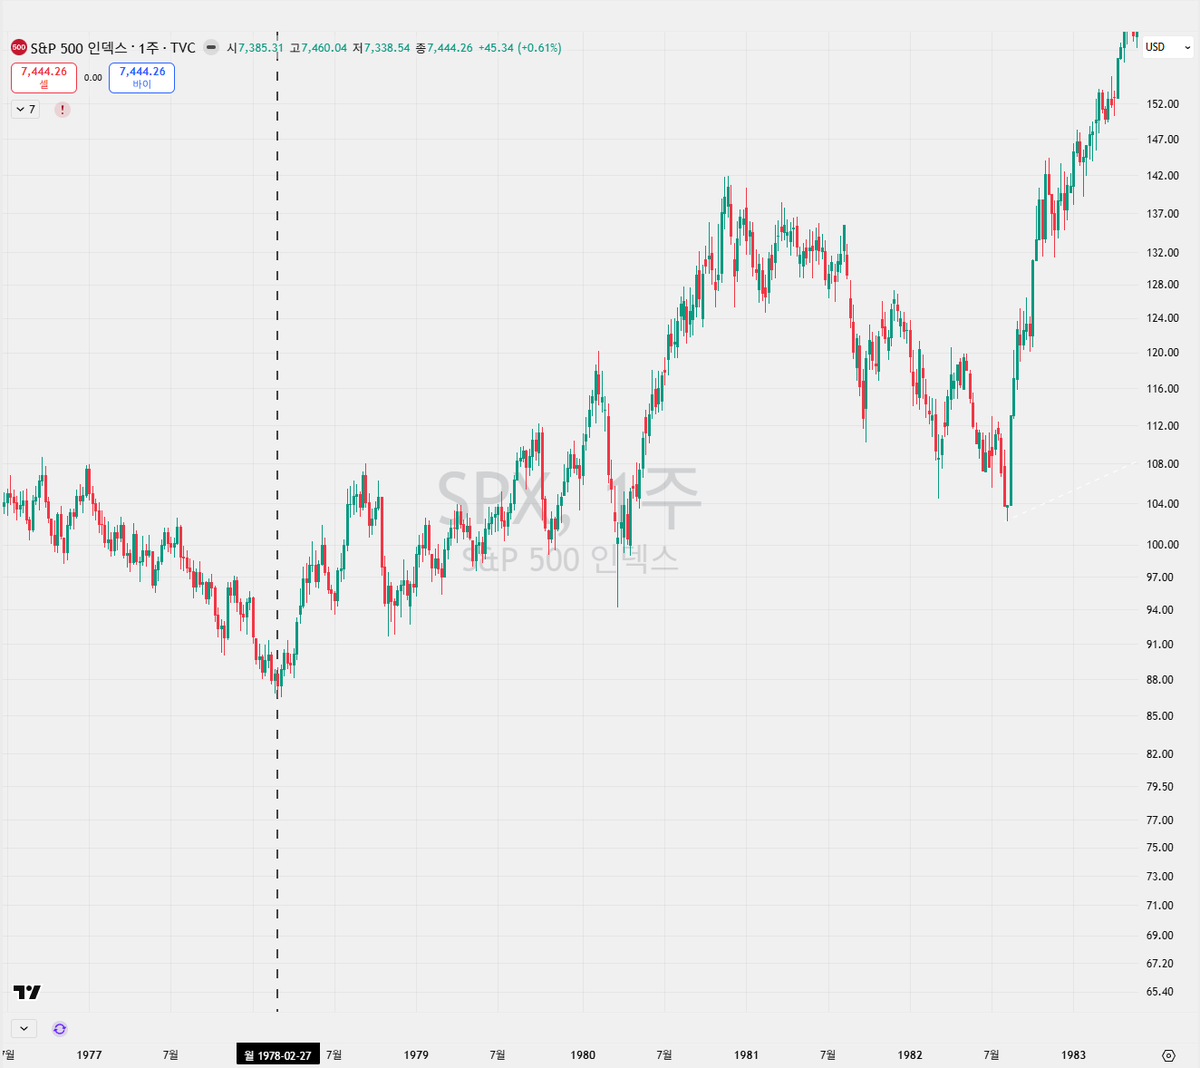Click the 108.00 price axis label
Image resolution: width=1200 pixels, height=1068 pixels.
click(1162, 465)
